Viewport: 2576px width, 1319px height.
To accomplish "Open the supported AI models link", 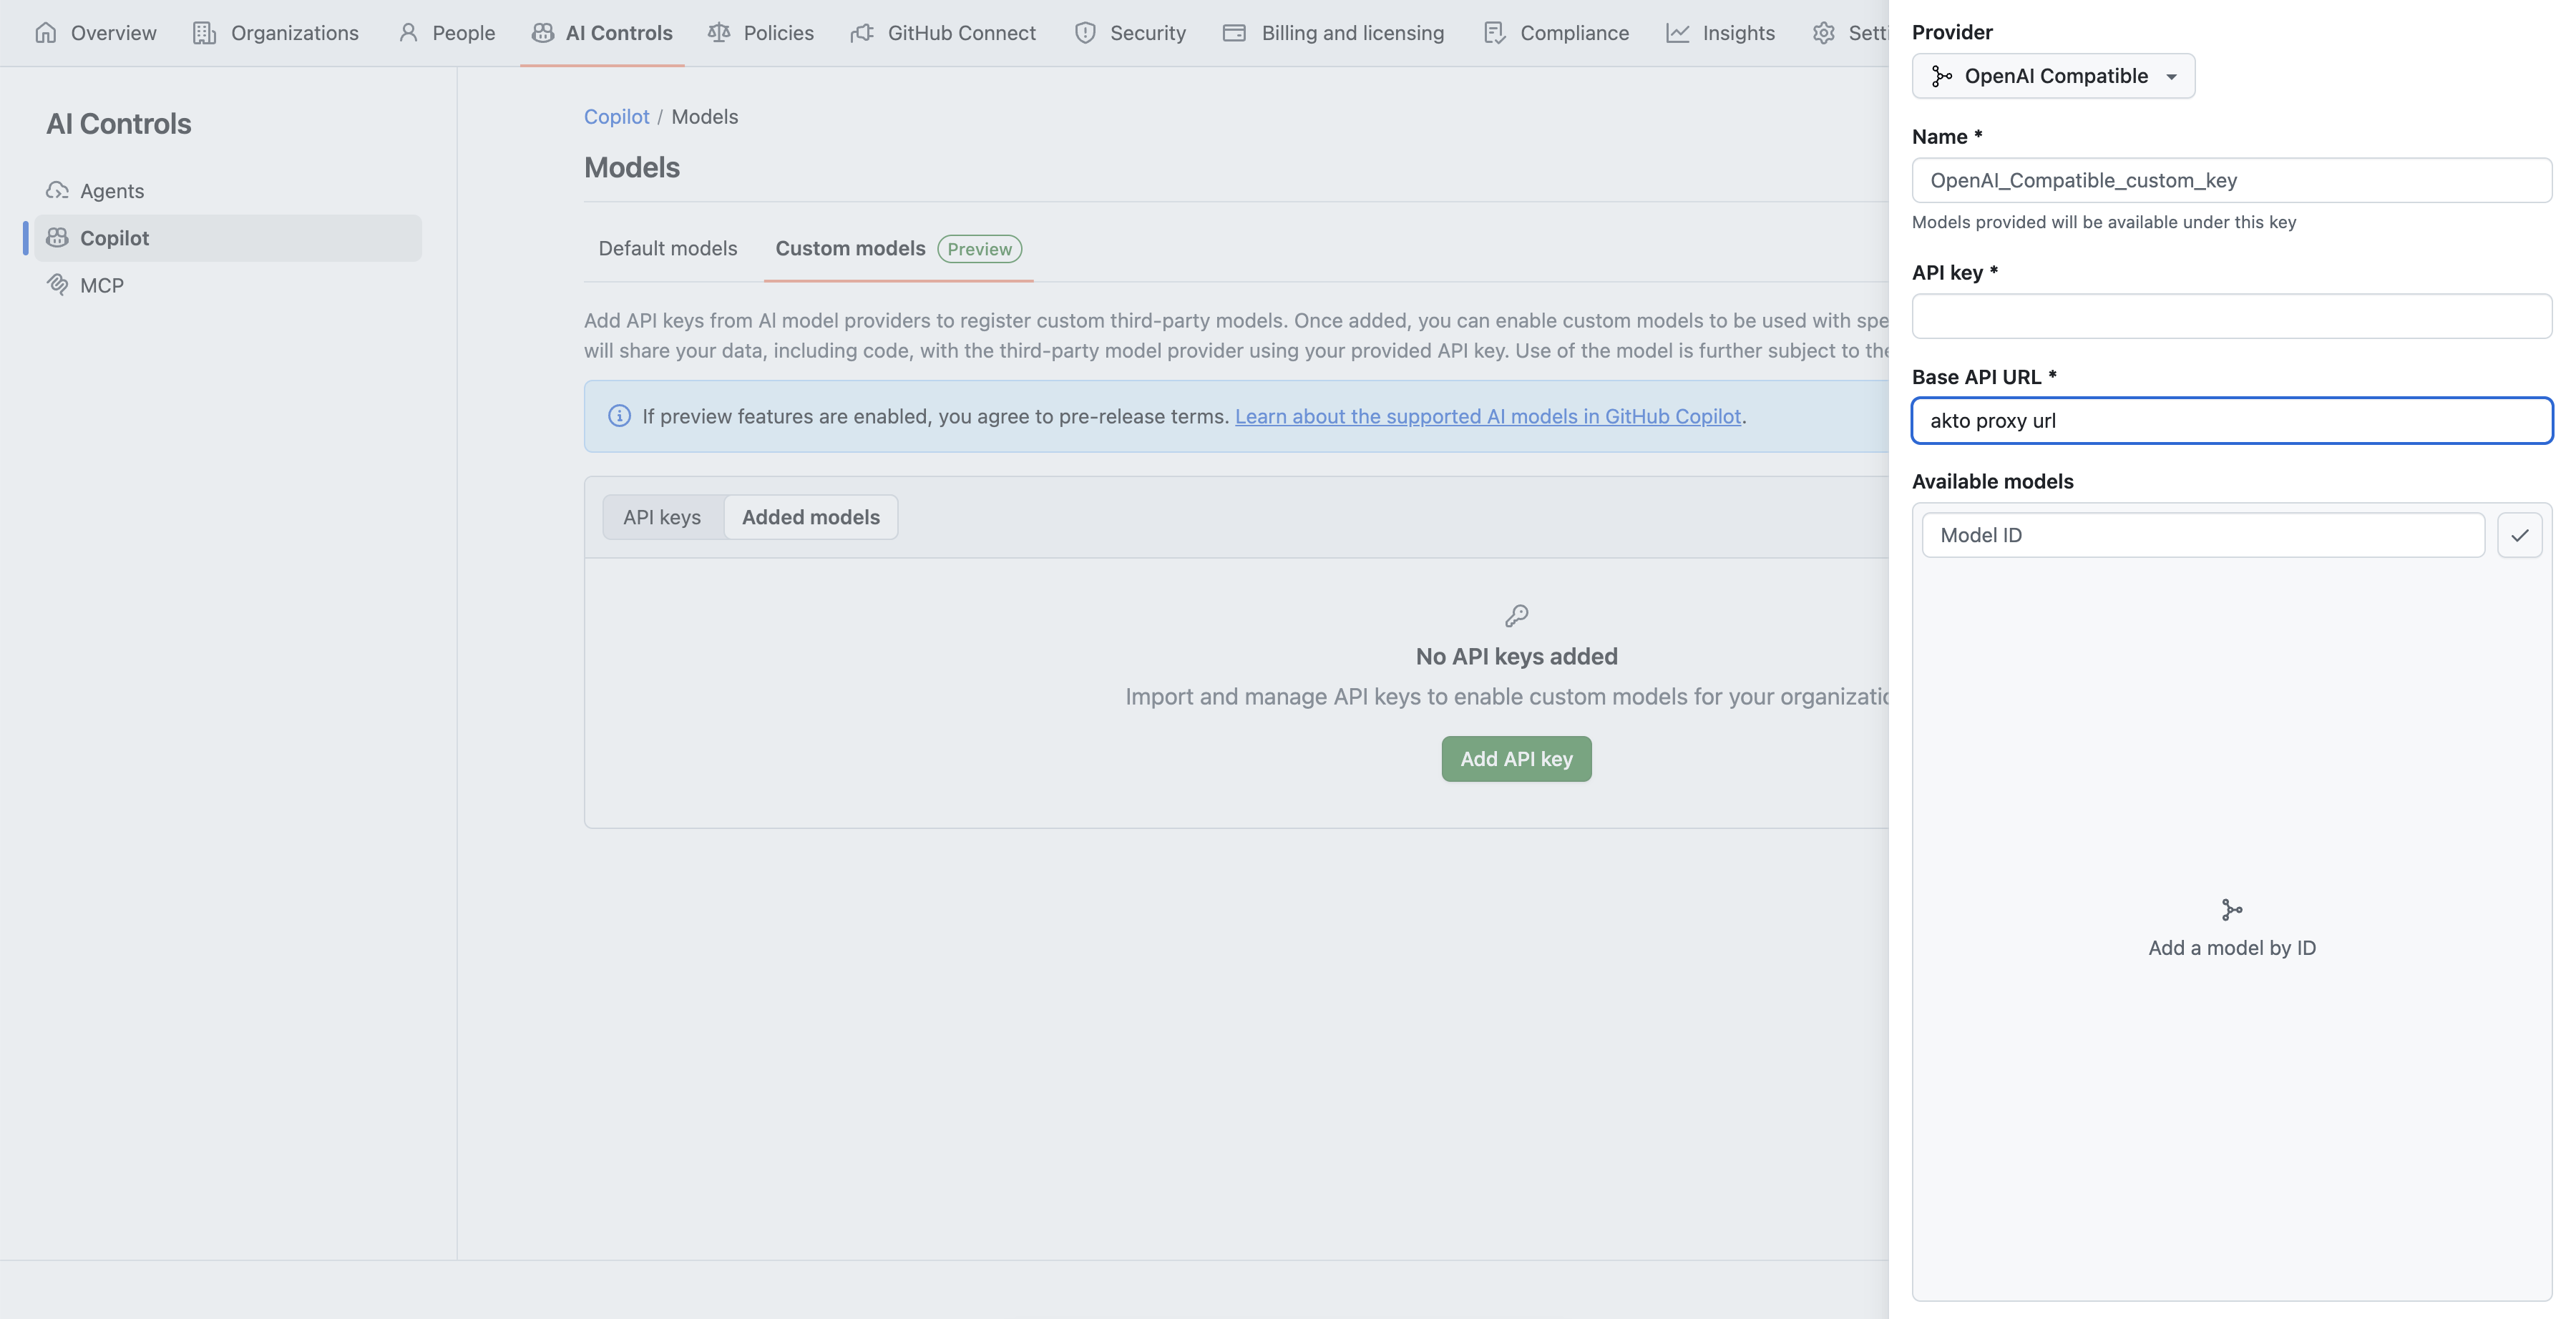I will click(x=1487, y=416).
